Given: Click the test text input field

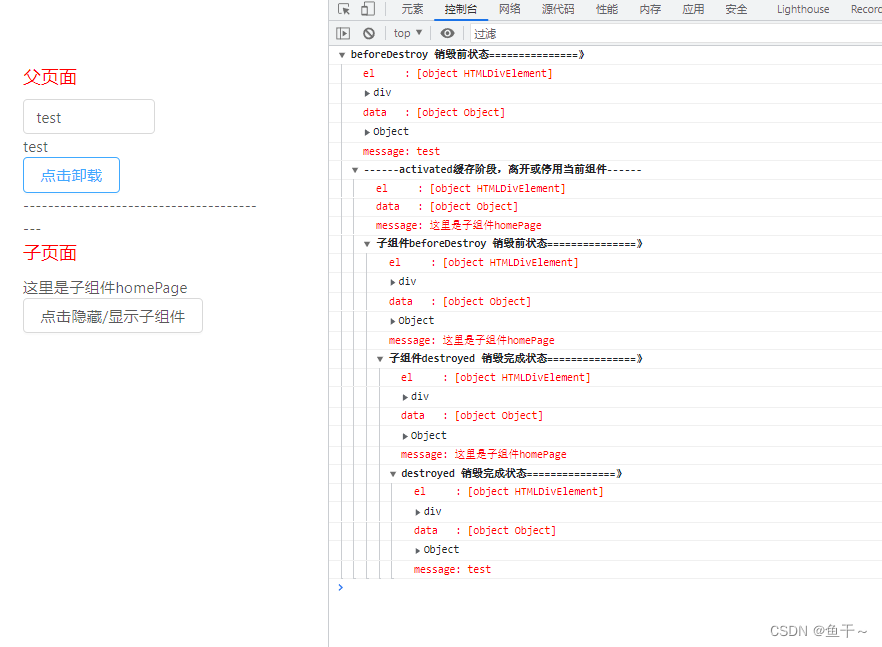Looking at the screenshot, I should (x=89, y=117).
